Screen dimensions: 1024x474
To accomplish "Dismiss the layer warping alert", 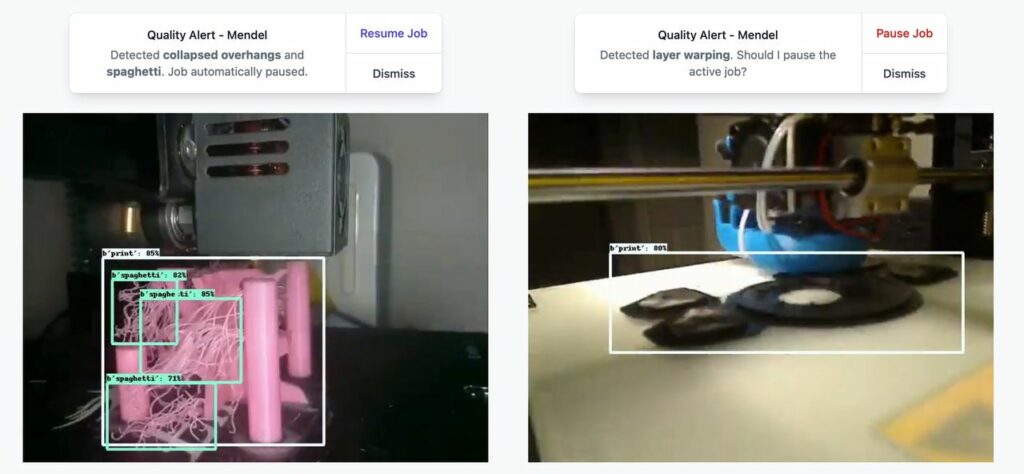I will [x=903, y=73].
